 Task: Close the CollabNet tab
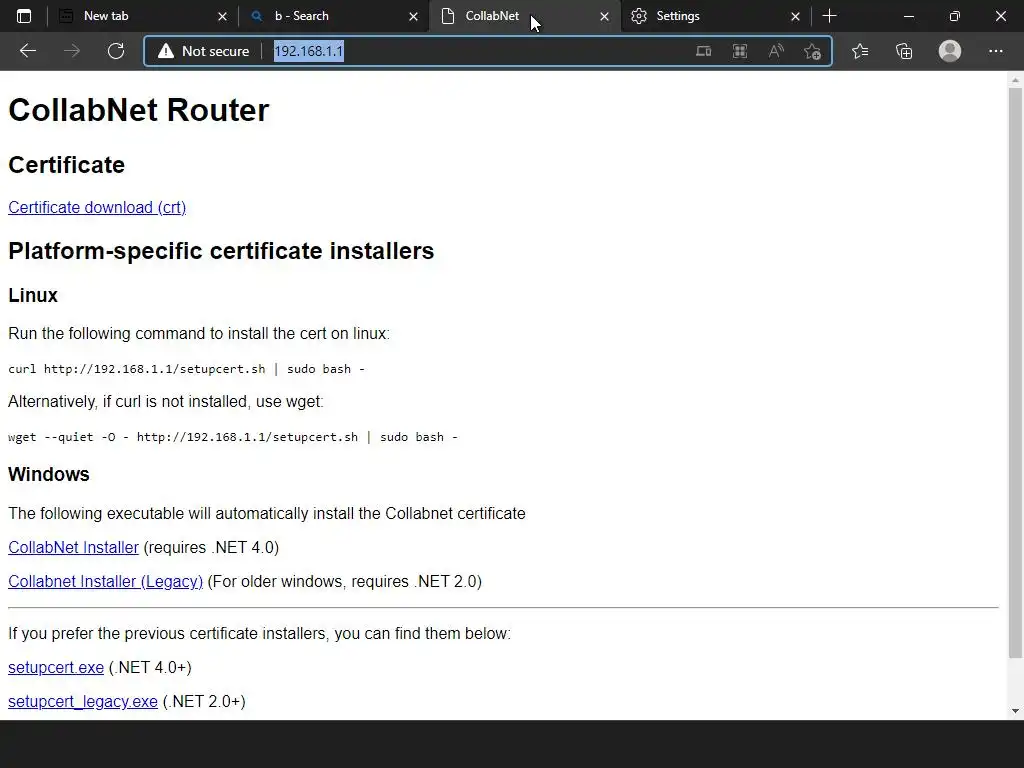[x=604, y=16]
